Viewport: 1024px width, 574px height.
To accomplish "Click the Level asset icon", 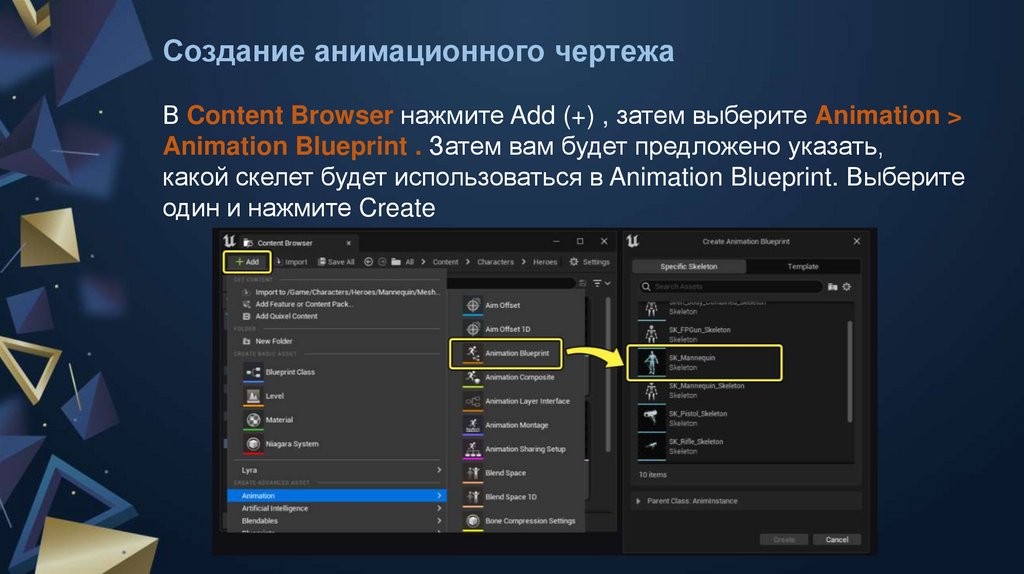I will pos(253,396).
